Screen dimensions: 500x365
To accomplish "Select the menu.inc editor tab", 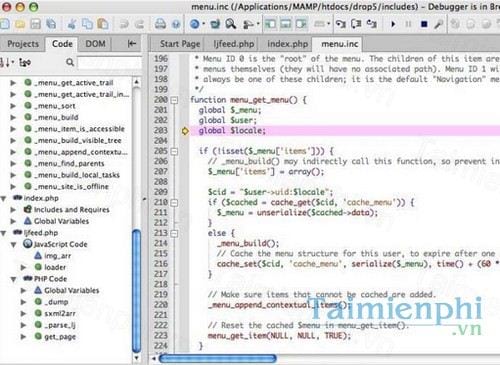I will tap(340, 44).
